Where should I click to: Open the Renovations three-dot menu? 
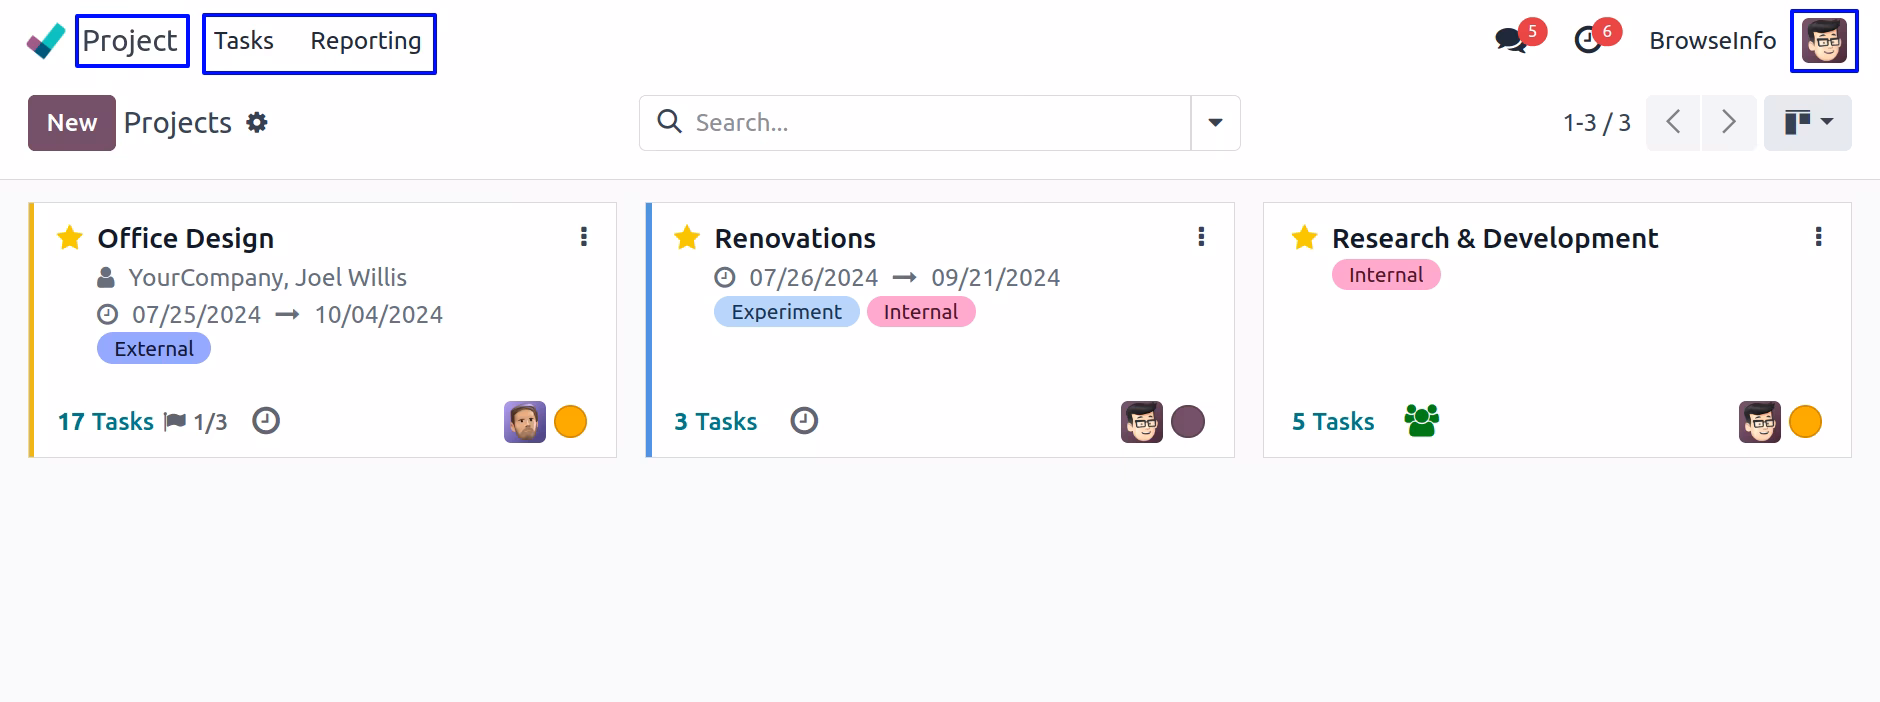pyautogui.click(x=1201, y=237)
